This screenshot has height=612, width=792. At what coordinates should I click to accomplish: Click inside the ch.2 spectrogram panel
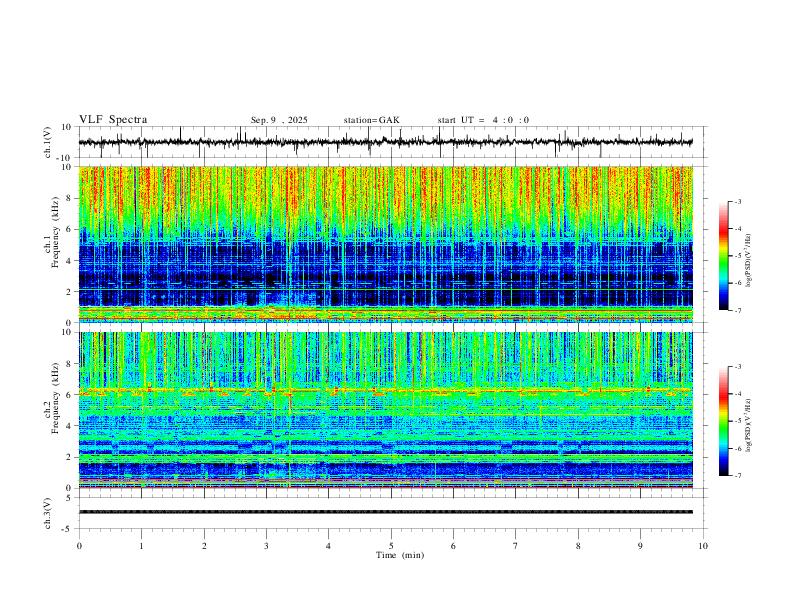coord(386,410)
